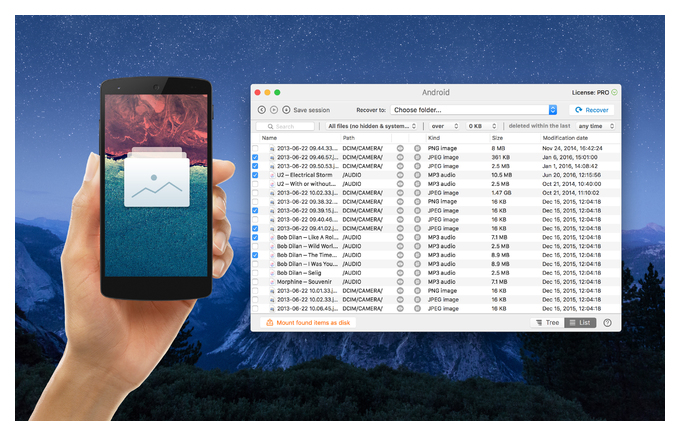Click the Search input field
This screenshot has height=436, width=680.
(x=285, y=126)
